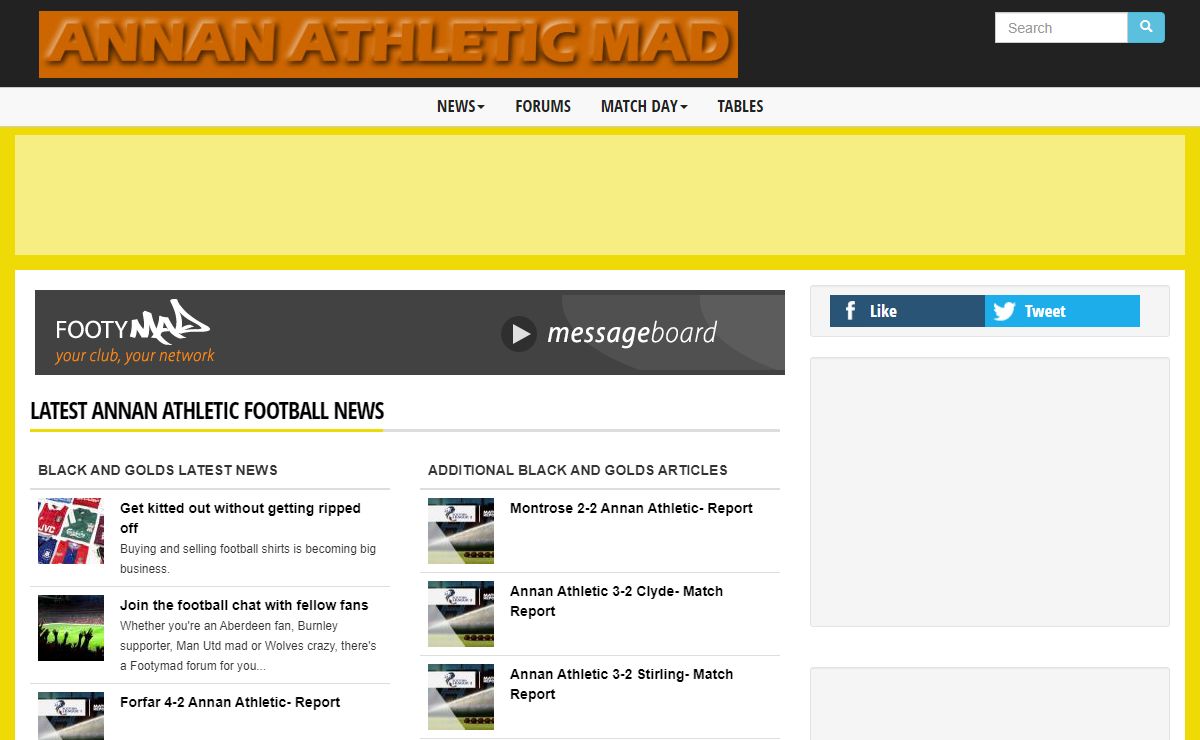1200x740 pixels.
Task: Open the messageboard banner text
Action: point(631,333)
